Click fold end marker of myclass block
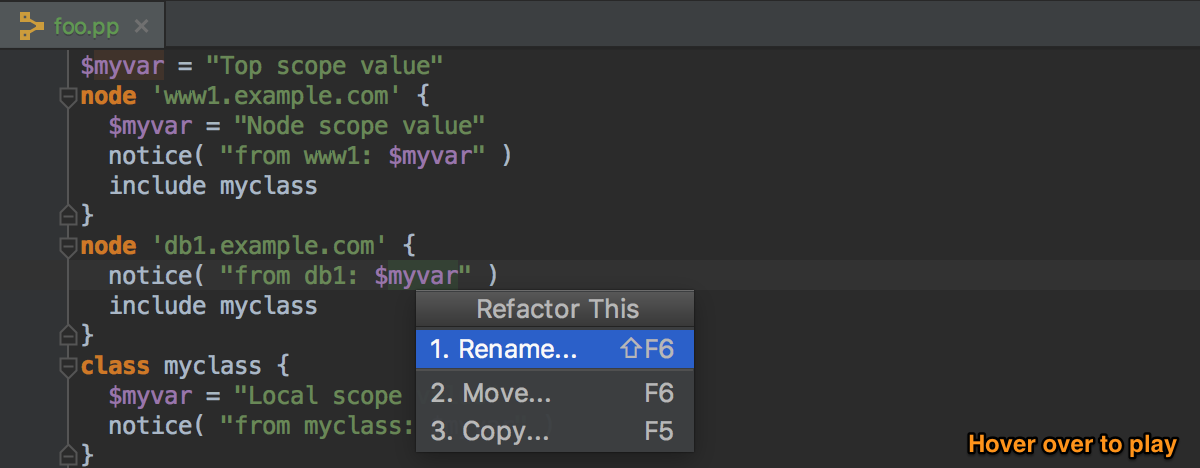This screenshot has width=1200, height=468. [x=68, y=455]
